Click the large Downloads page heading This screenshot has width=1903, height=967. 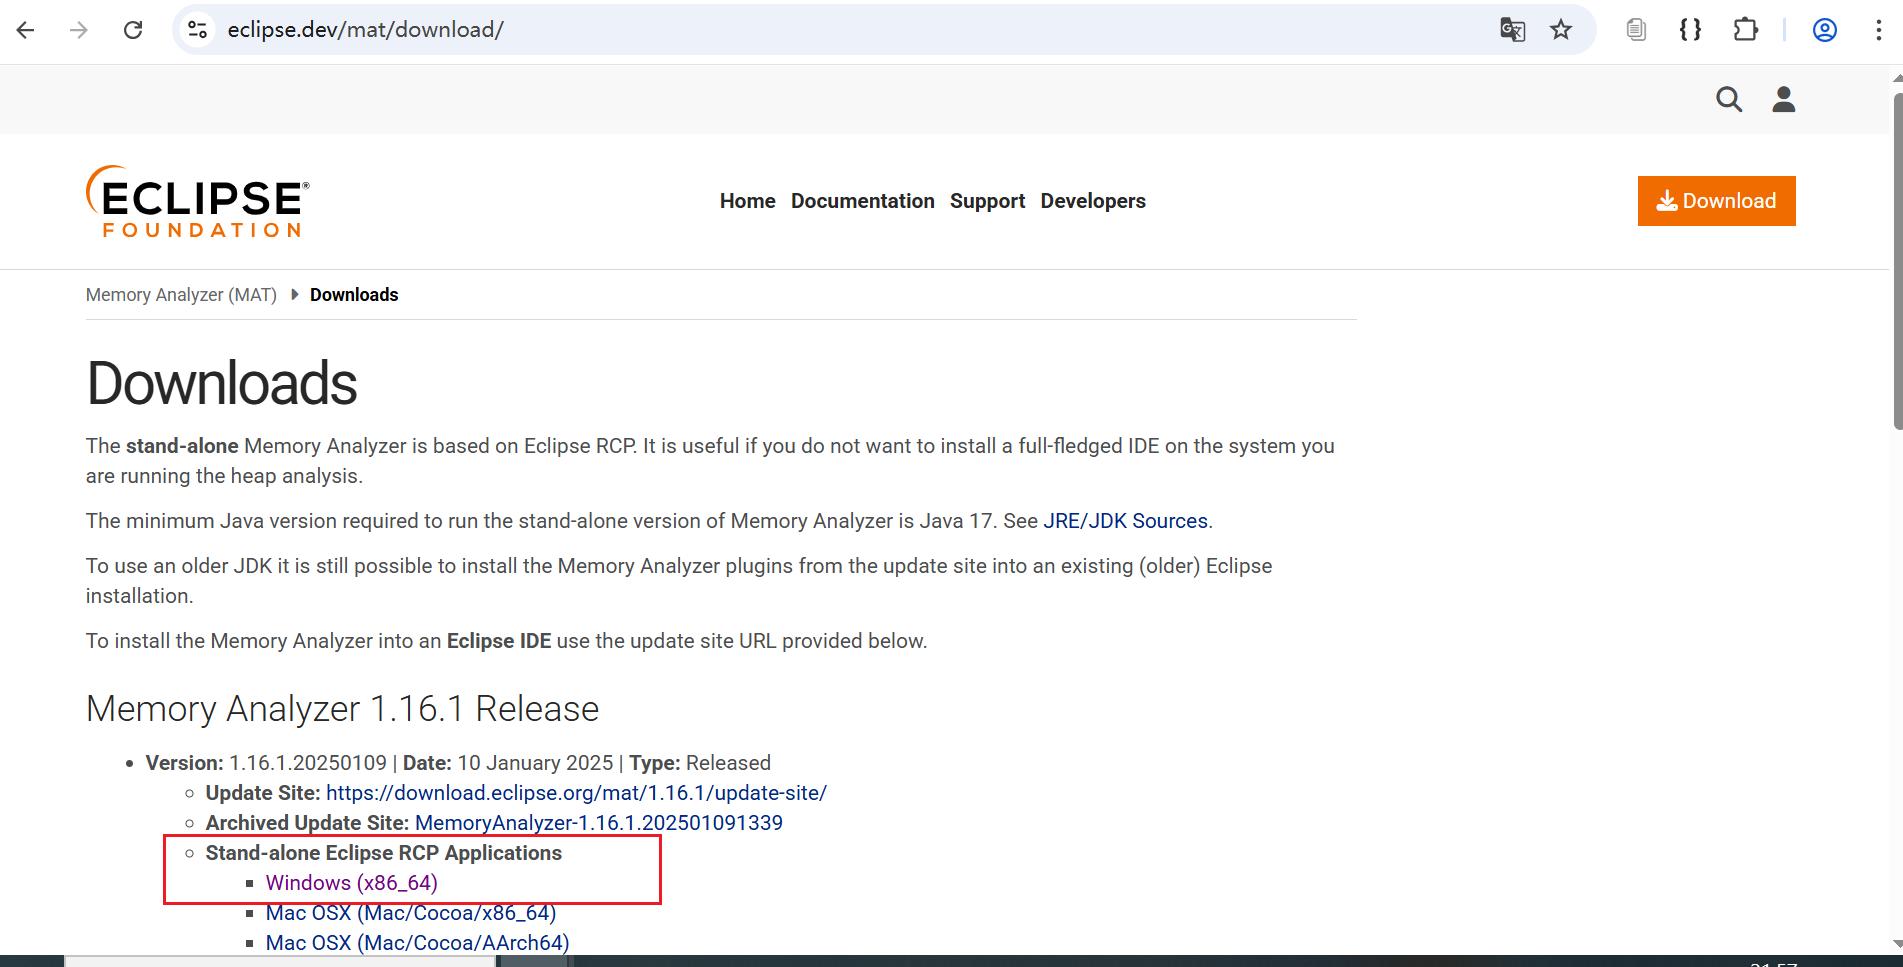[222, 384]
